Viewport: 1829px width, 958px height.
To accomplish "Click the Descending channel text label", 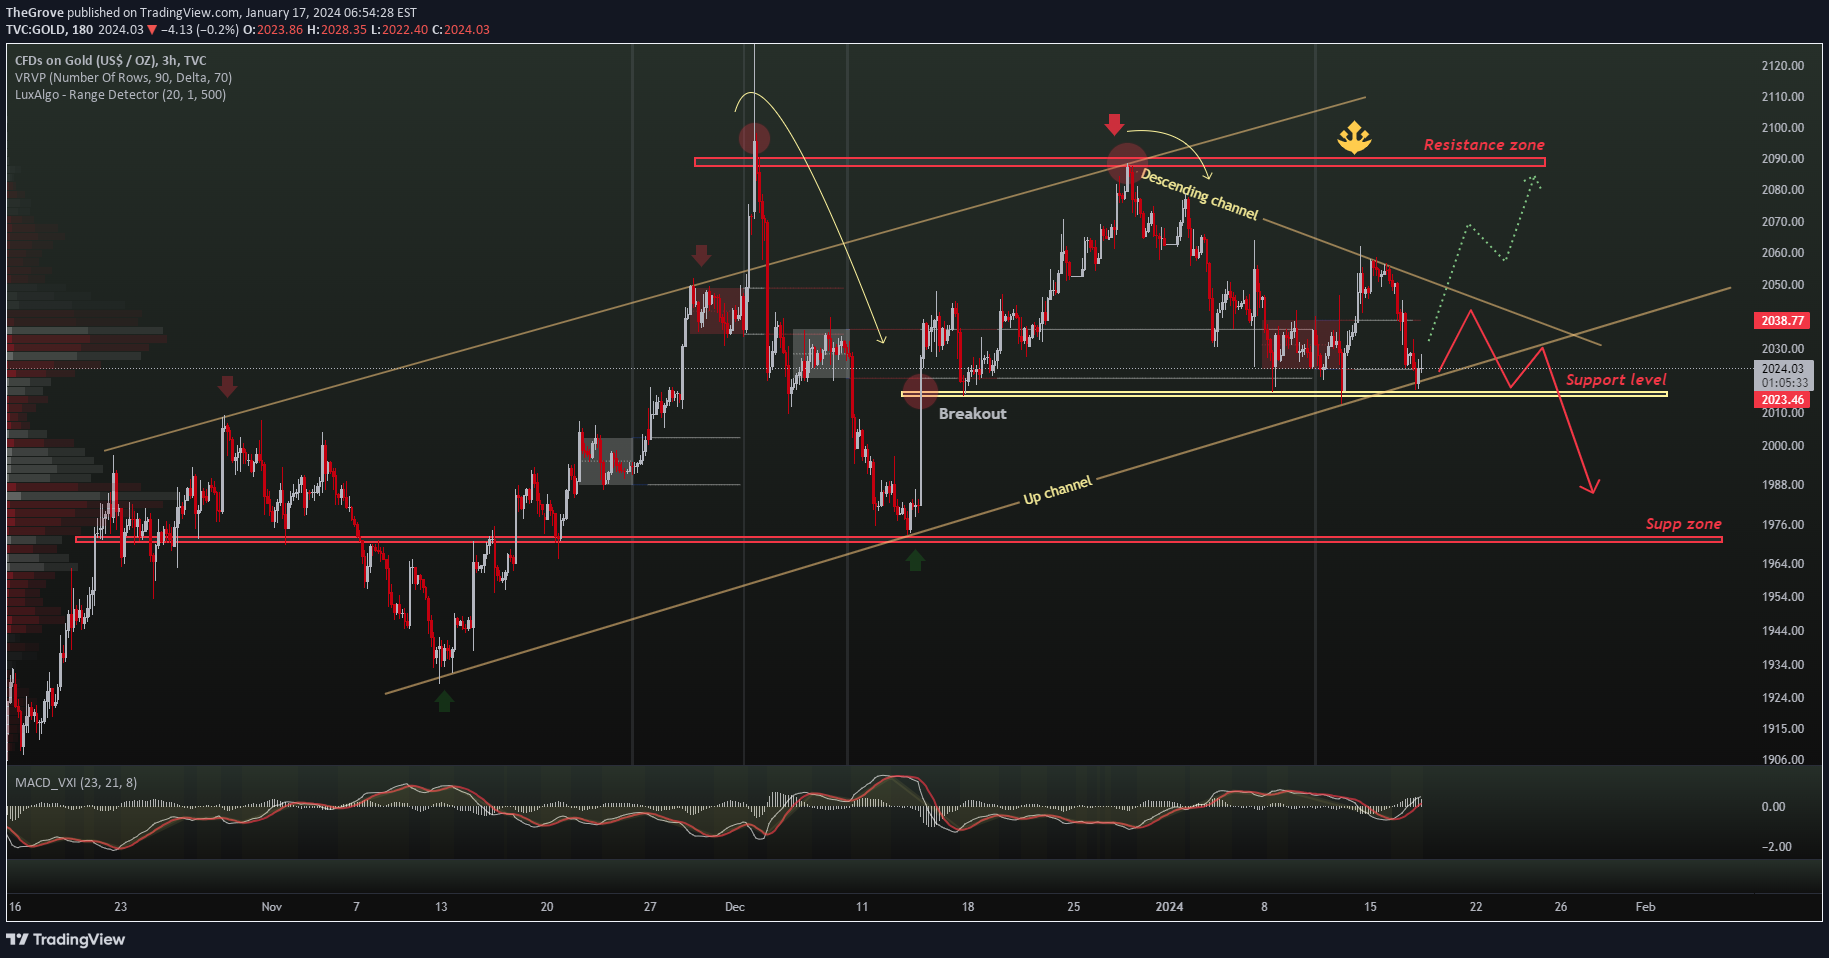I will pos(1199,194).
